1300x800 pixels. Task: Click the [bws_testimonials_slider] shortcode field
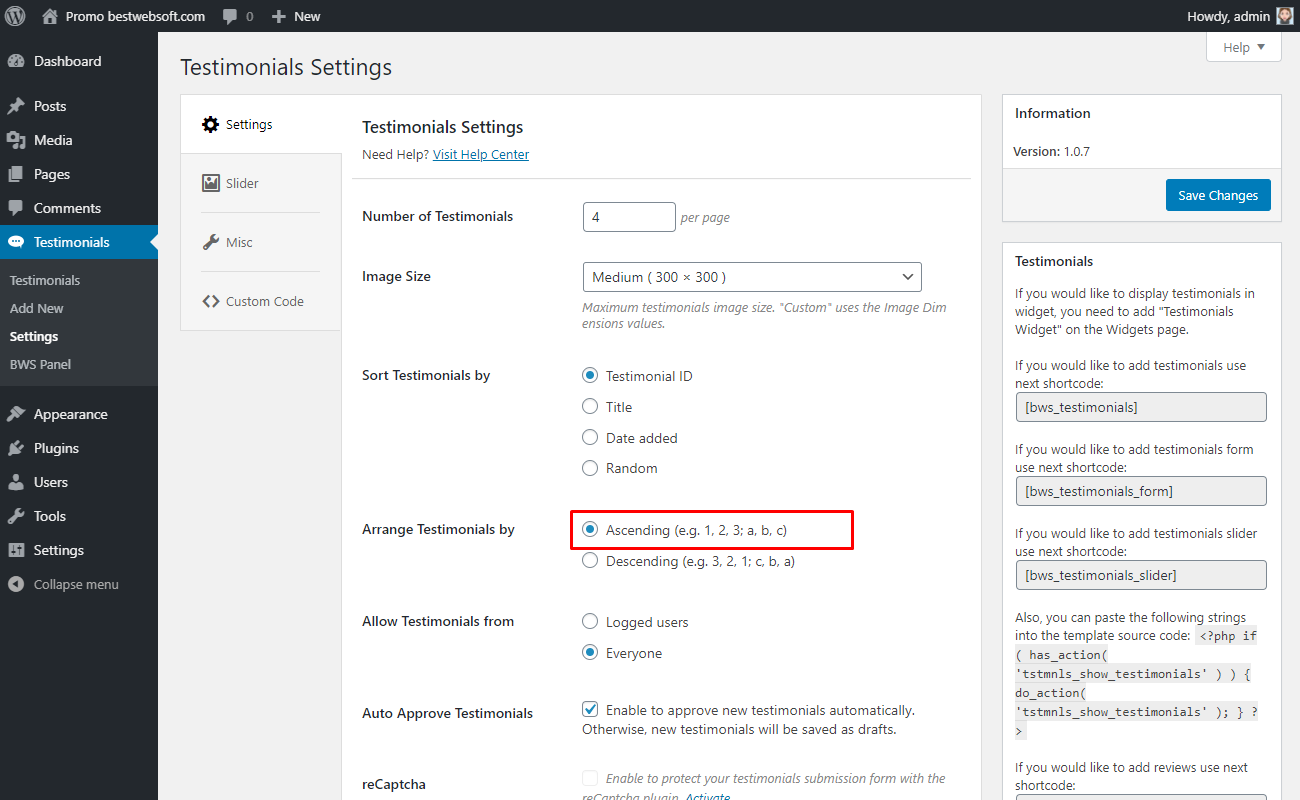click(x=1141, y=575)
